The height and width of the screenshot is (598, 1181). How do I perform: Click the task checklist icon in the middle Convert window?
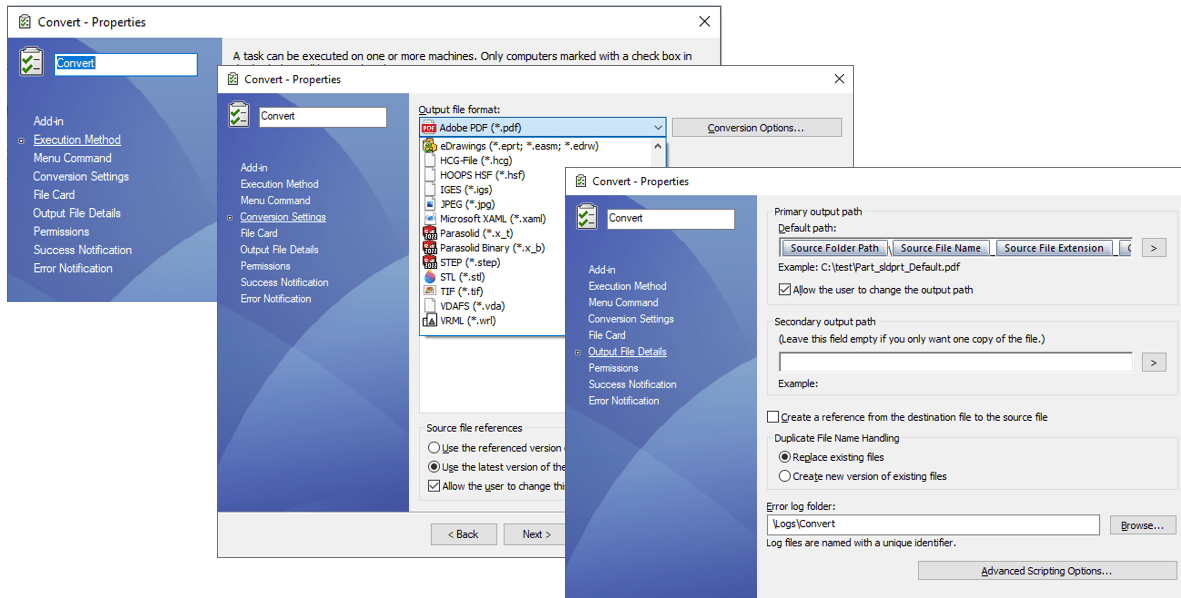tap(239, 115)
